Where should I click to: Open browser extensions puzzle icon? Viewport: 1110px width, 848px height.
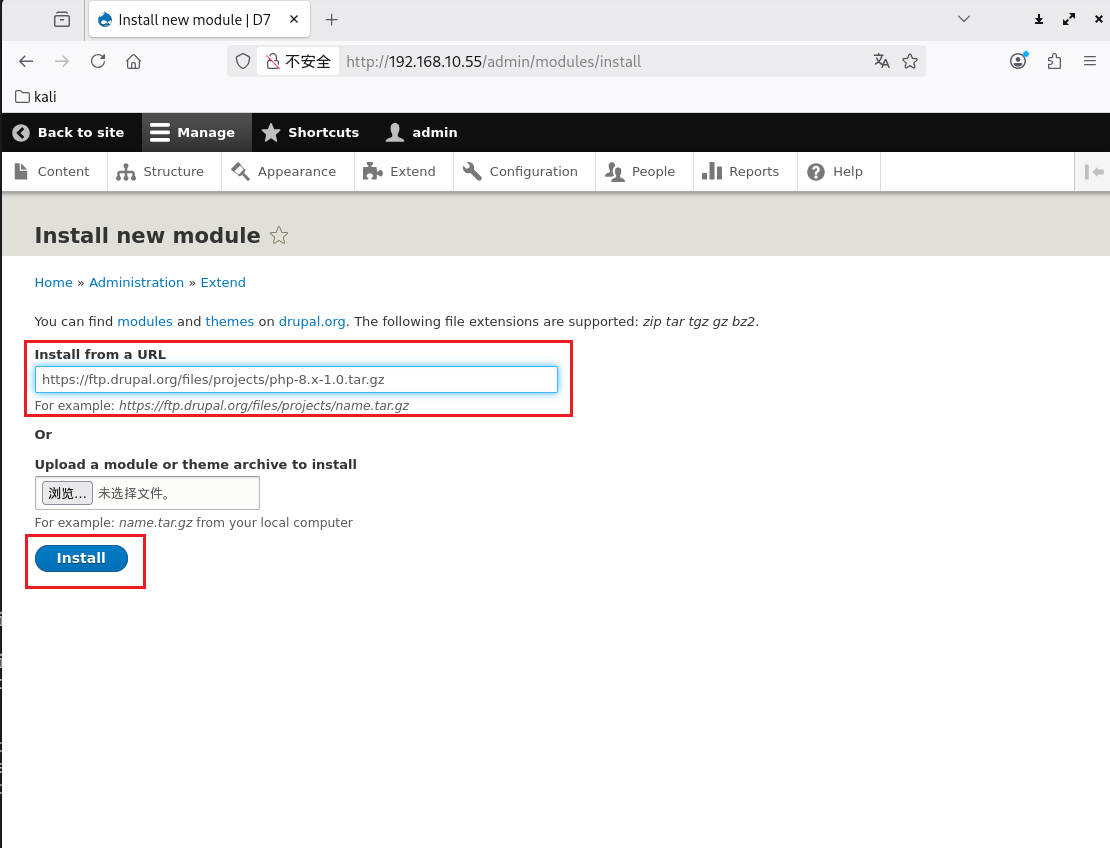1054,61
